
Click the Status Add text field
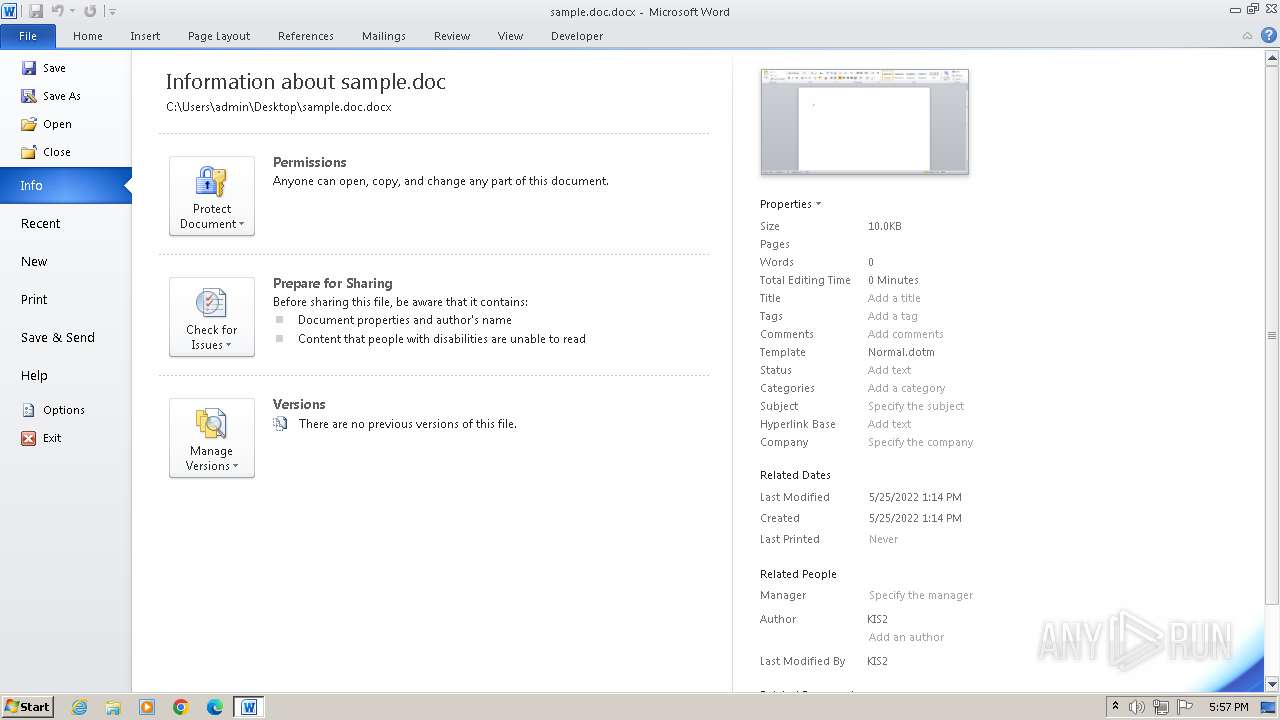[x=889, y=370]
